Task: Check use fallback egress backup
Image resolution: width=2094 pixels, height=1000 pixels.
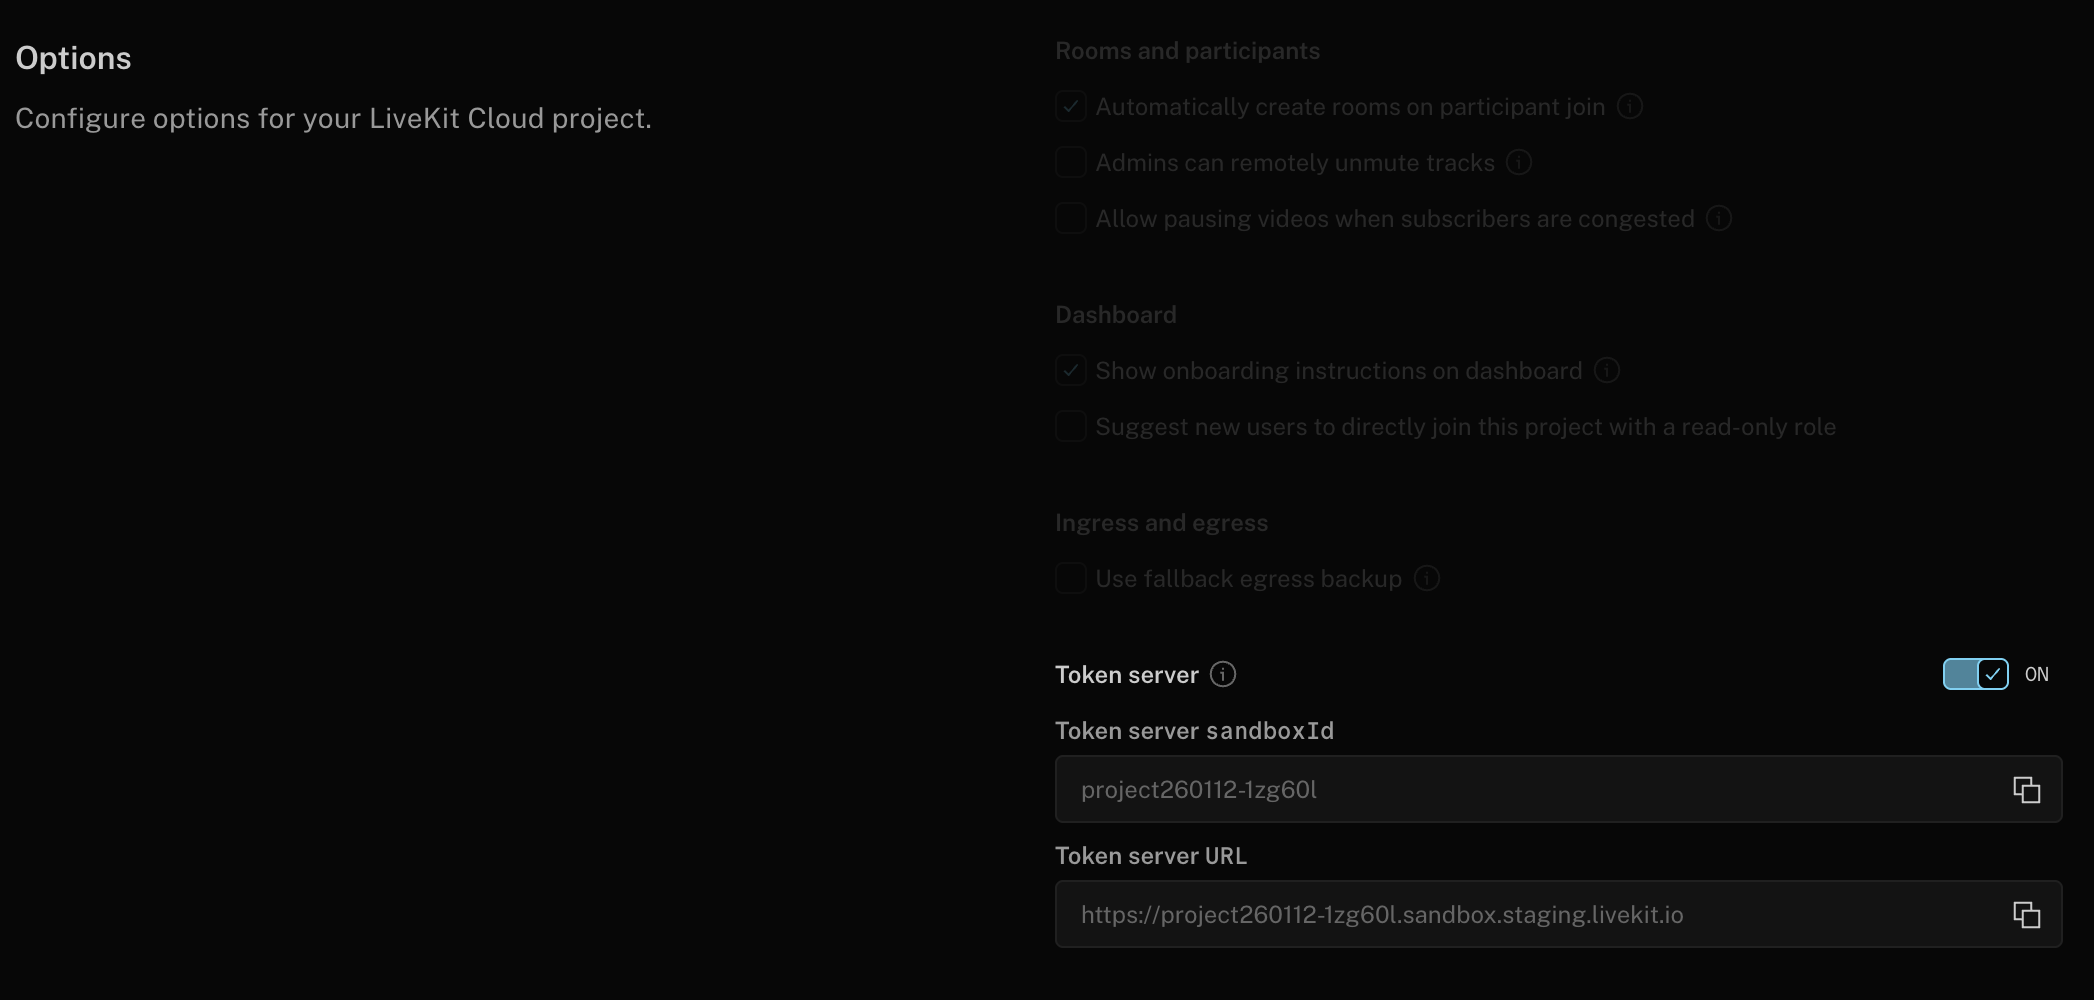Action: 1070,578
